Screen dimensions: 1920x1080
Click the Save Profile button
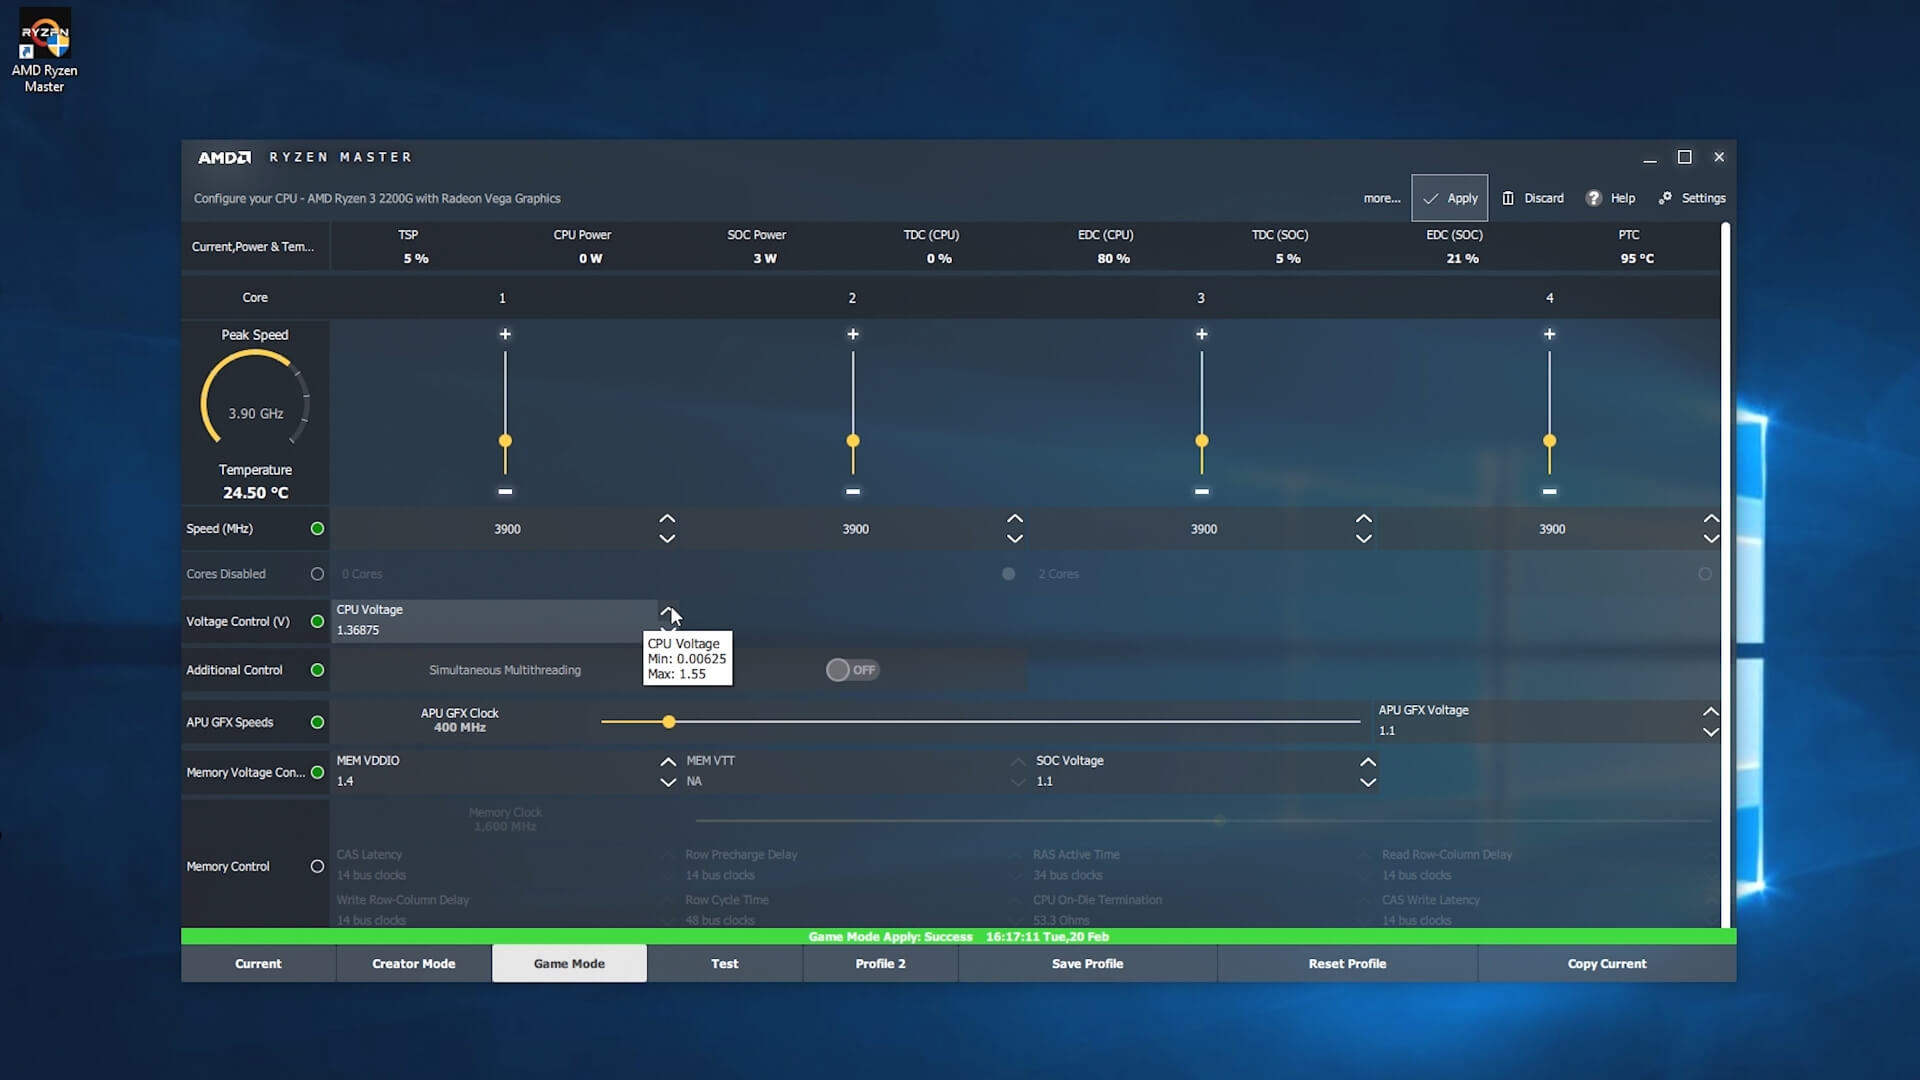click(1088, 963)
